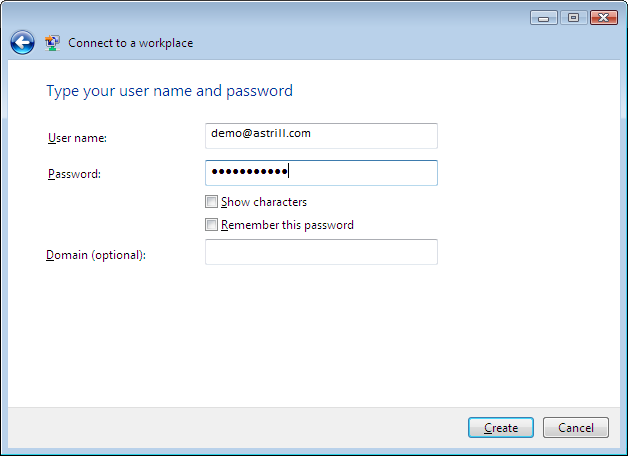Click the Password label
The image size is (628, 456).
point(74,174)
